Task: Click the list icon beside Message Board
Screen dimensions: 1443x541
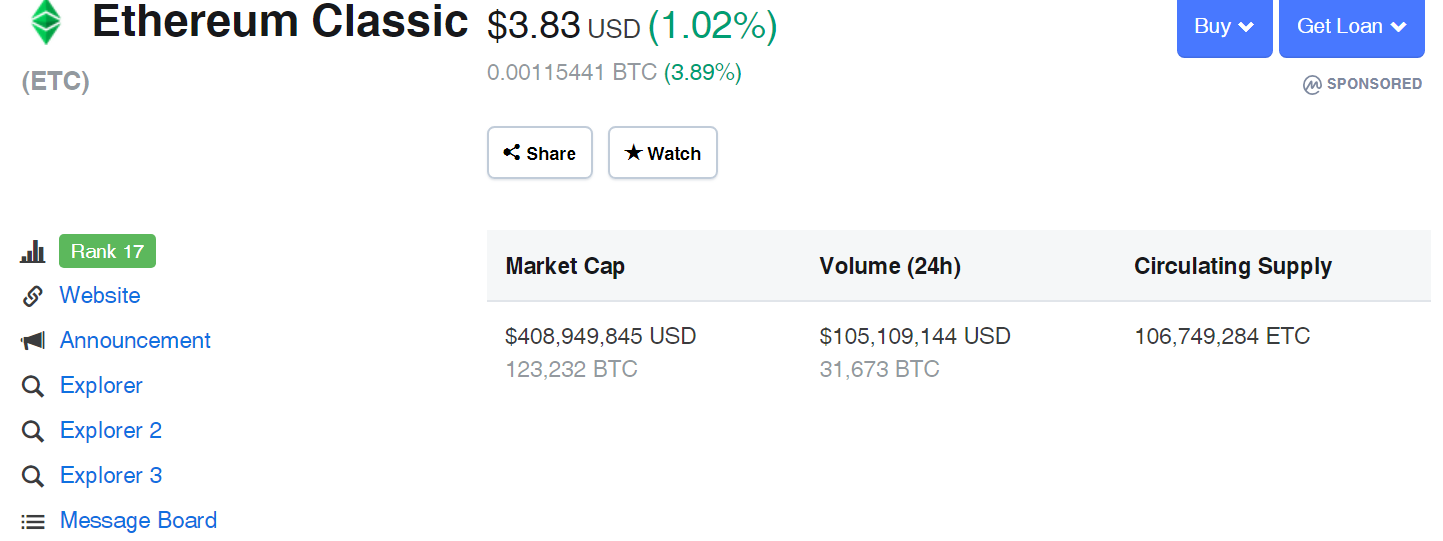Action: coord(33,521)
